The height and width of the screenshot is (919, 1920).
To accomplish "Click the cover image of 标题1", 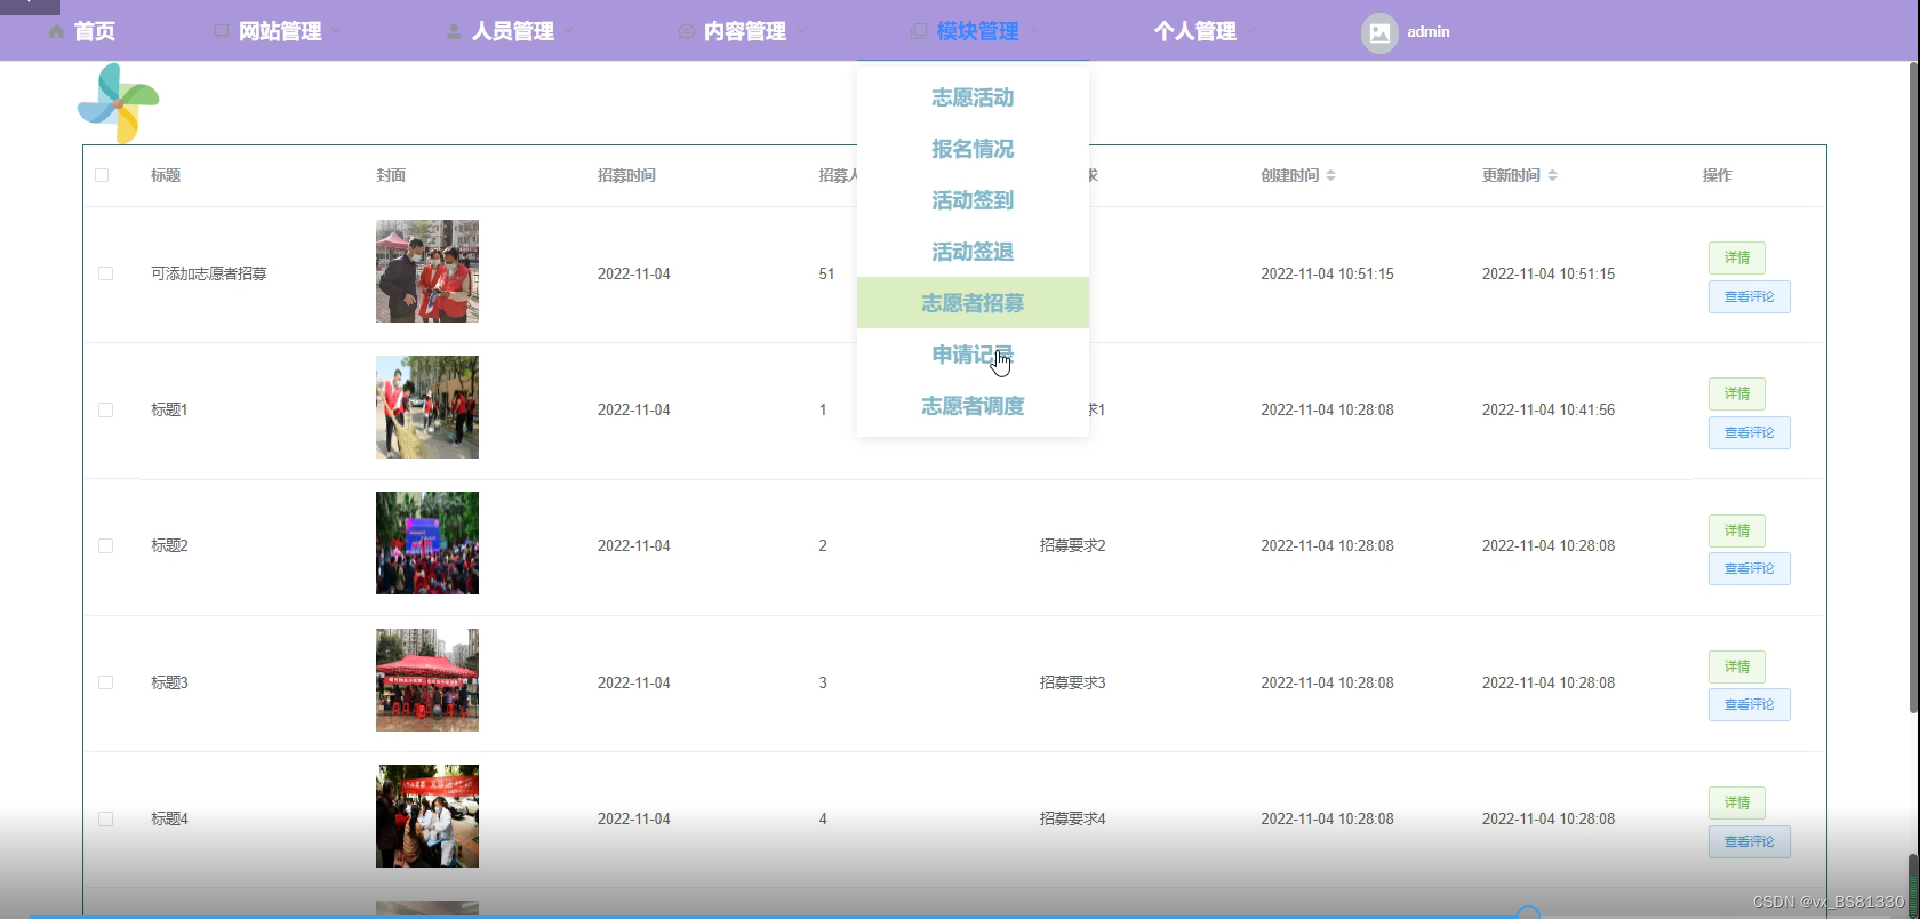I will click(x=427, y=408).
